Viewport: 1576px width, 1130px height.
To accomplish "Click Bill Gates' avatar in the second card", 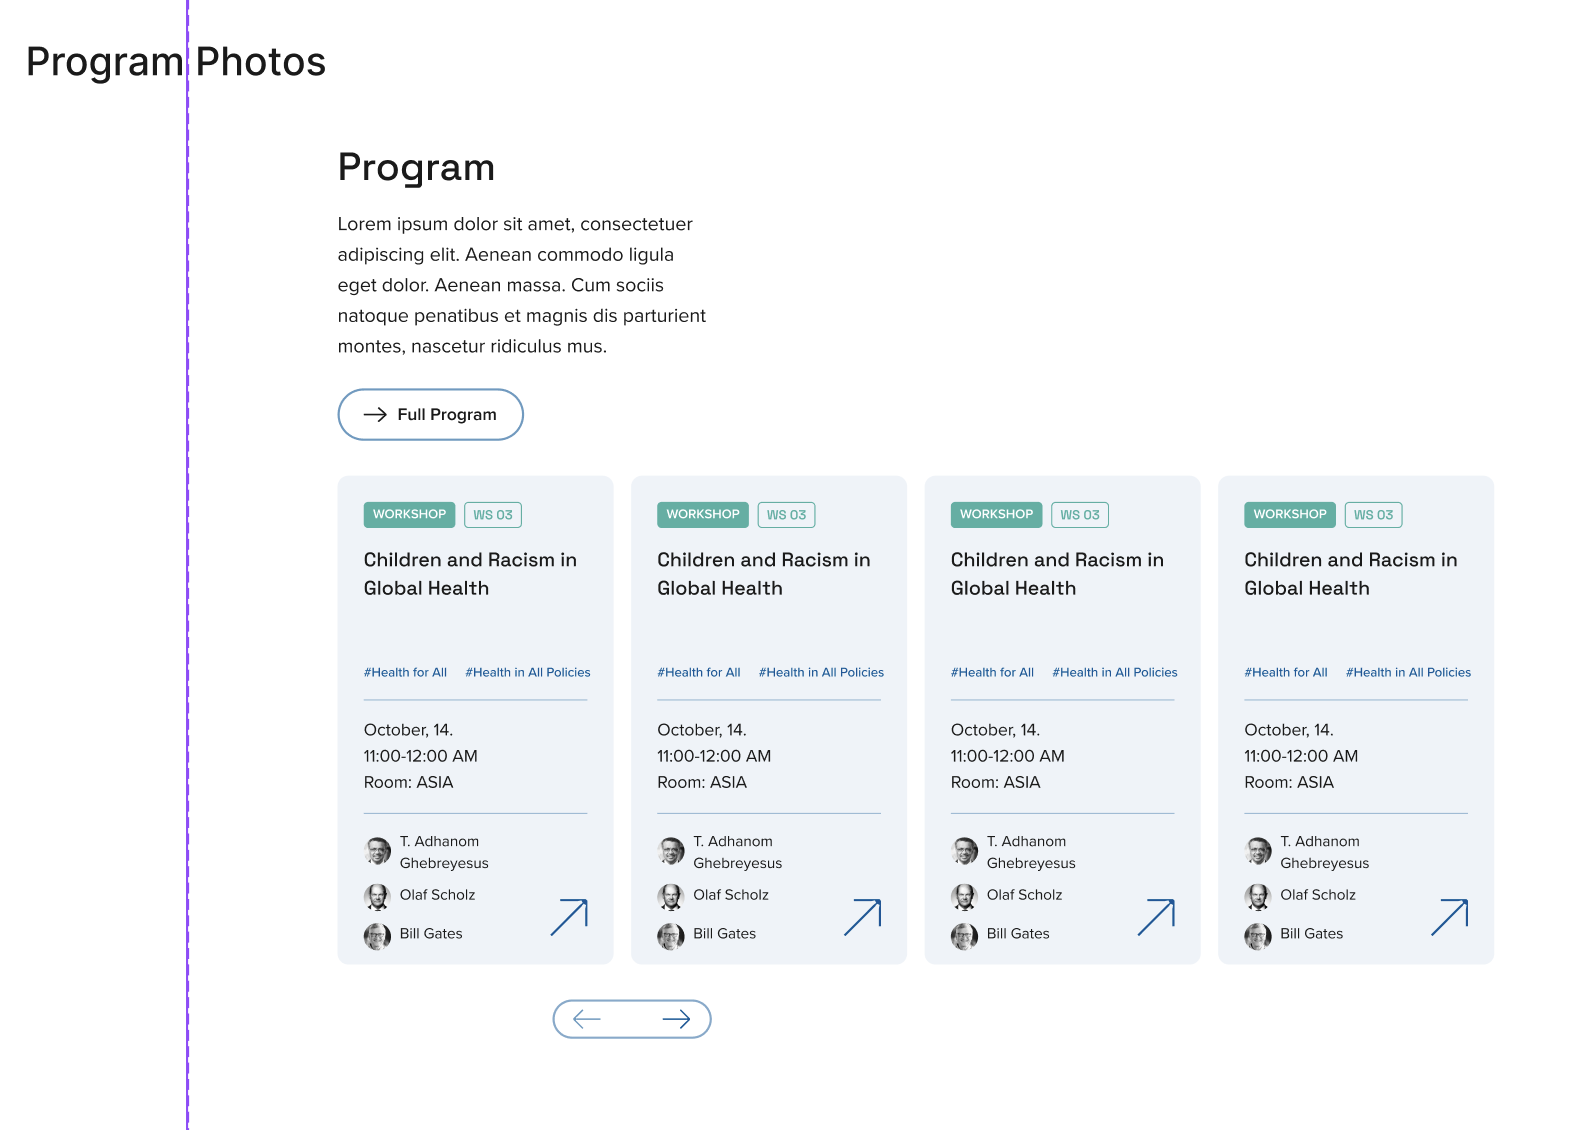I will [671, 936].
